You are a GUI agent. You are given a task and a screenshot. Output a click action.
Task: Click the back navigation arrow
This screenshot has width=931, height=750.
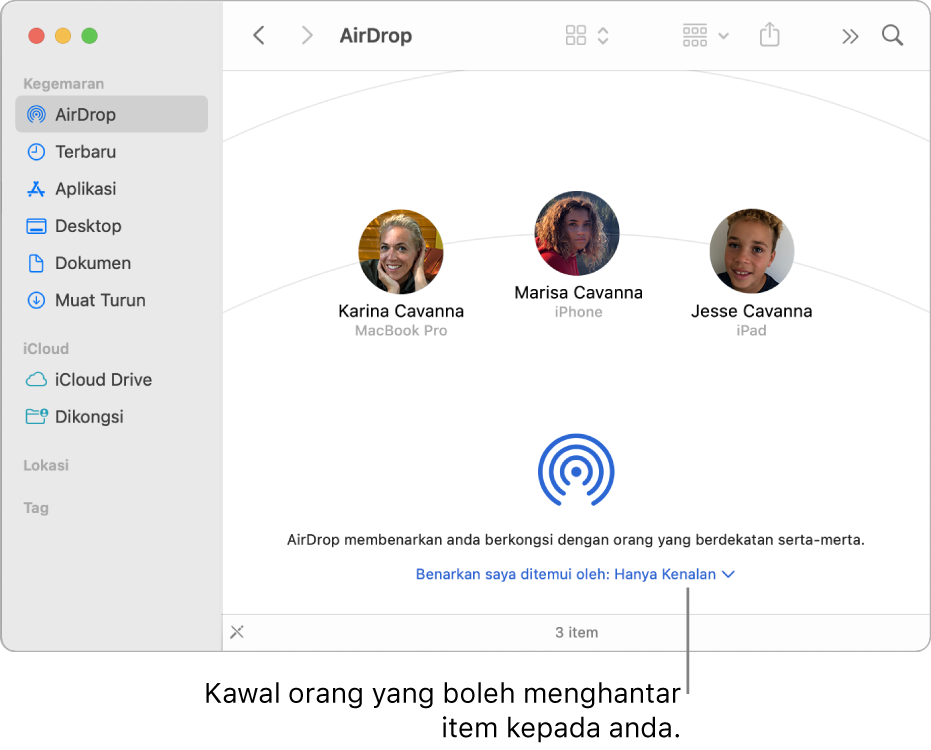[x=259, y=35]
